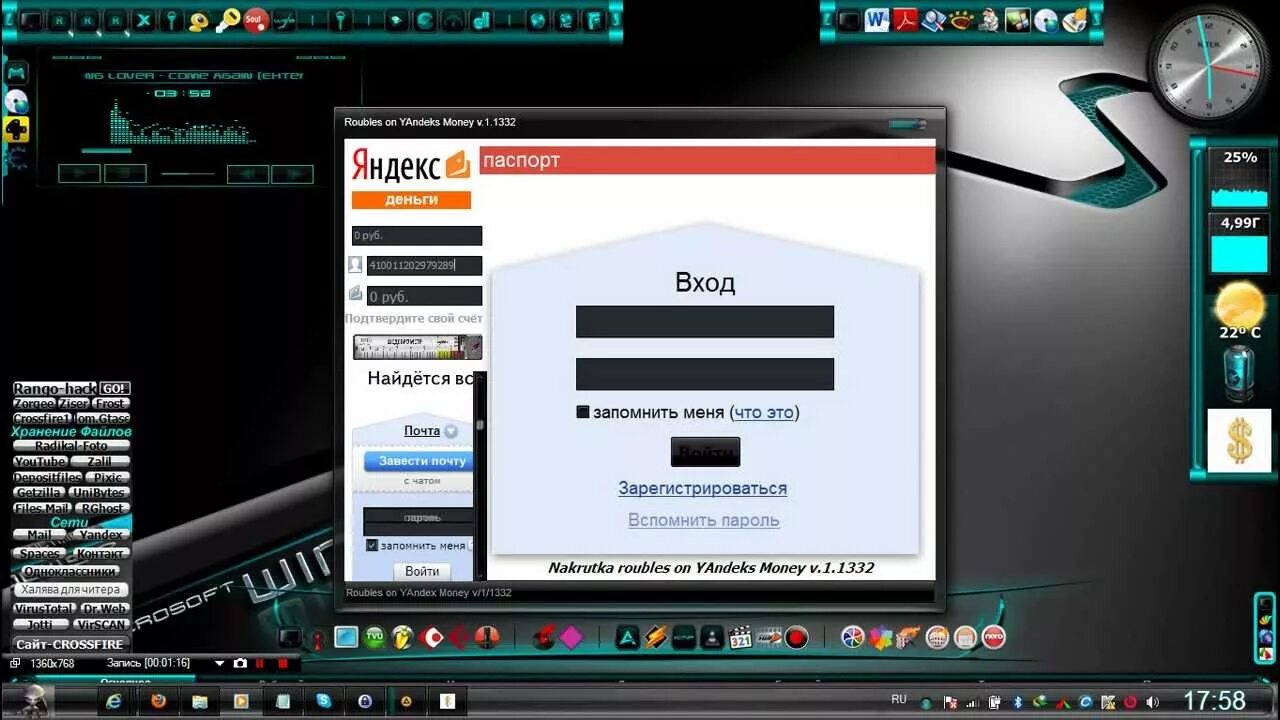Image resolution: width=1280 pixels, height=720 pixels.
Task: Open the 'что это' link
Action: click(764, 412)
